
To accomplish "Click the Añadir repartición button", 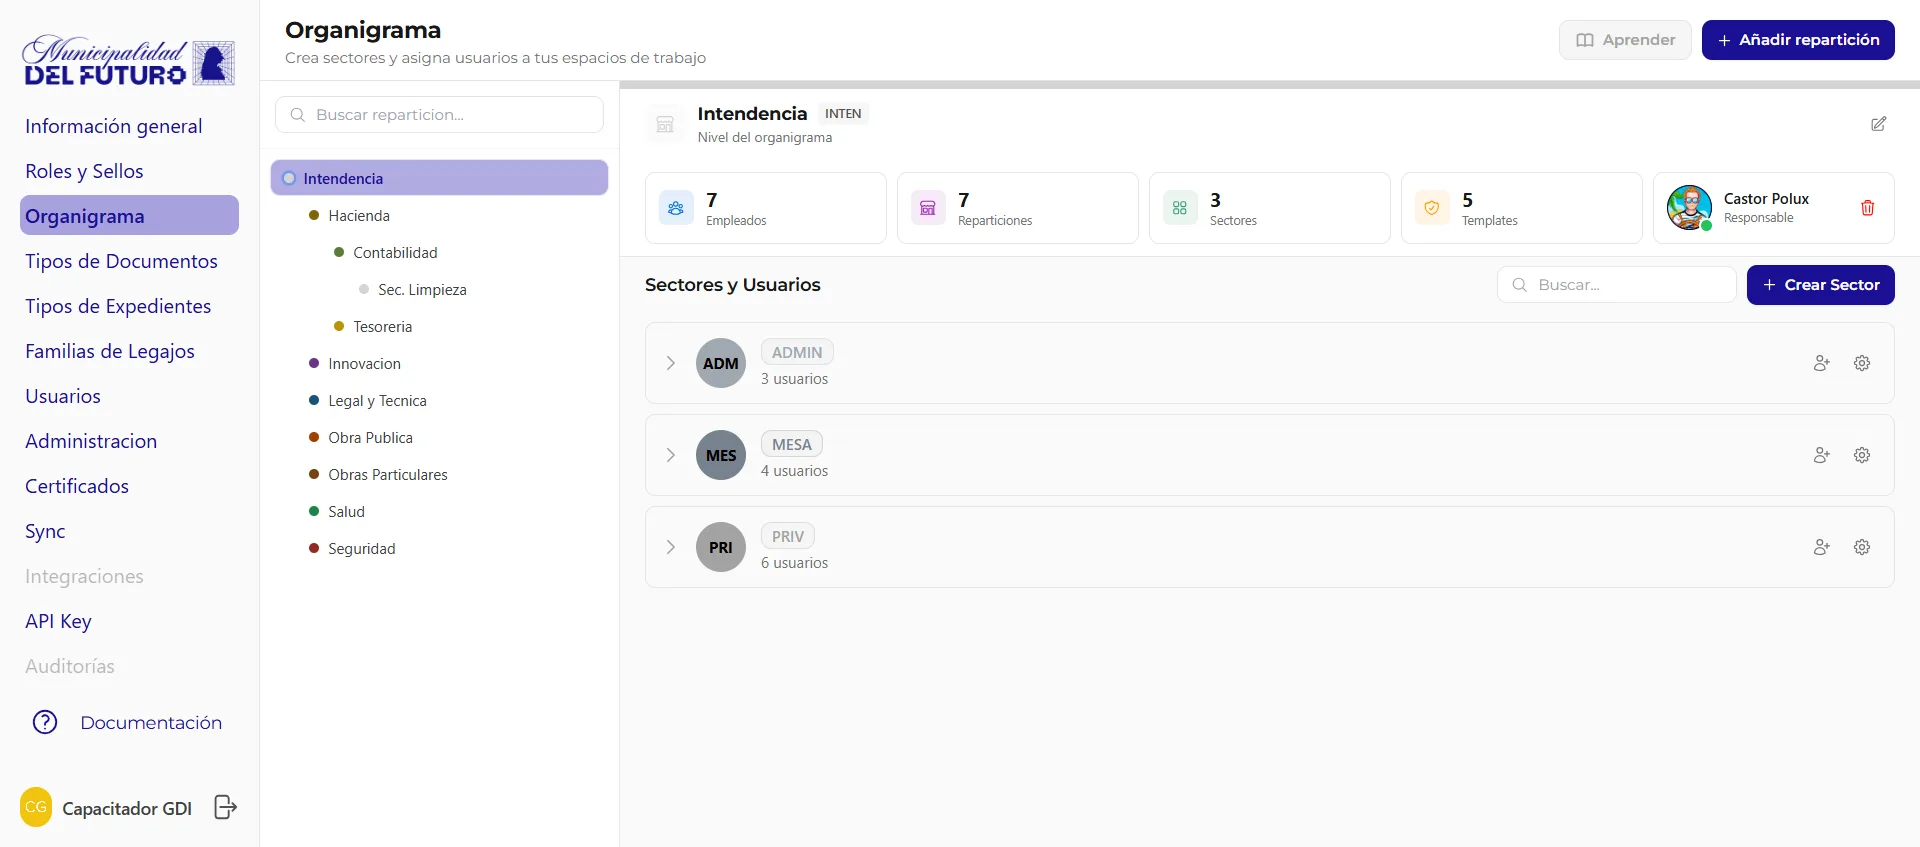I will pos(1798,40).
